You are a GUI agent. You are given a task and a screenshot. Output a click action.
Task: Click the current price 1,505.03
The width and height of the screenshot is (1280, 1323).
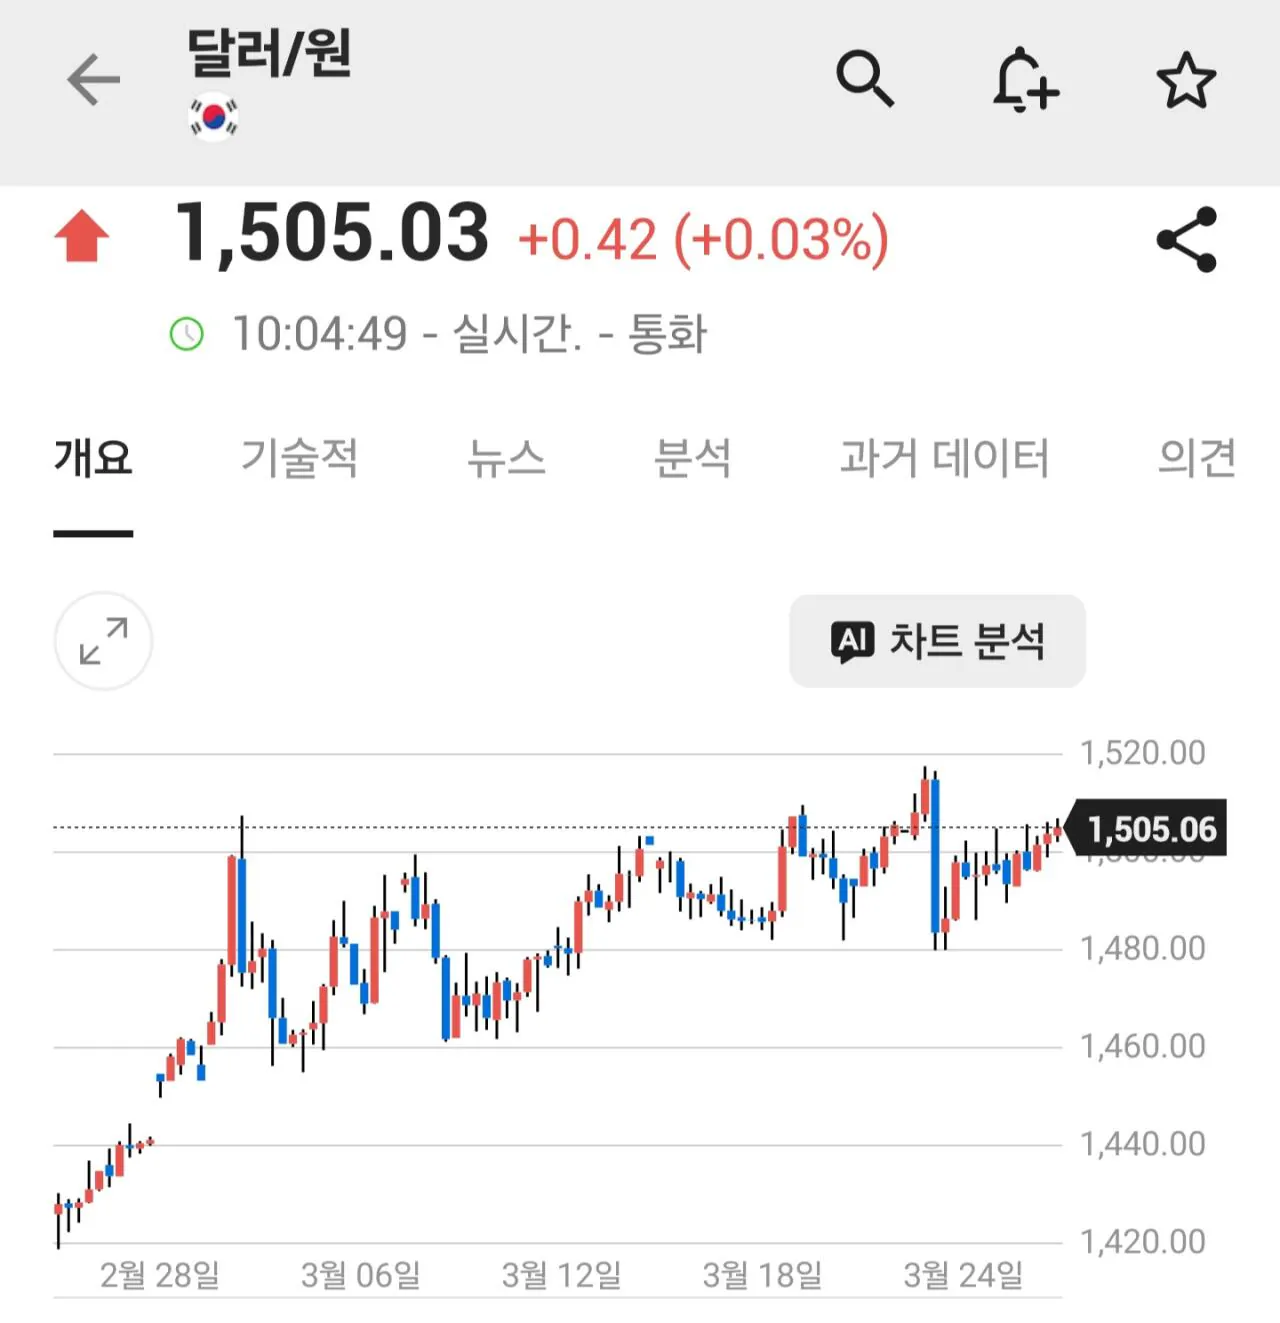[x=332, y=234]
